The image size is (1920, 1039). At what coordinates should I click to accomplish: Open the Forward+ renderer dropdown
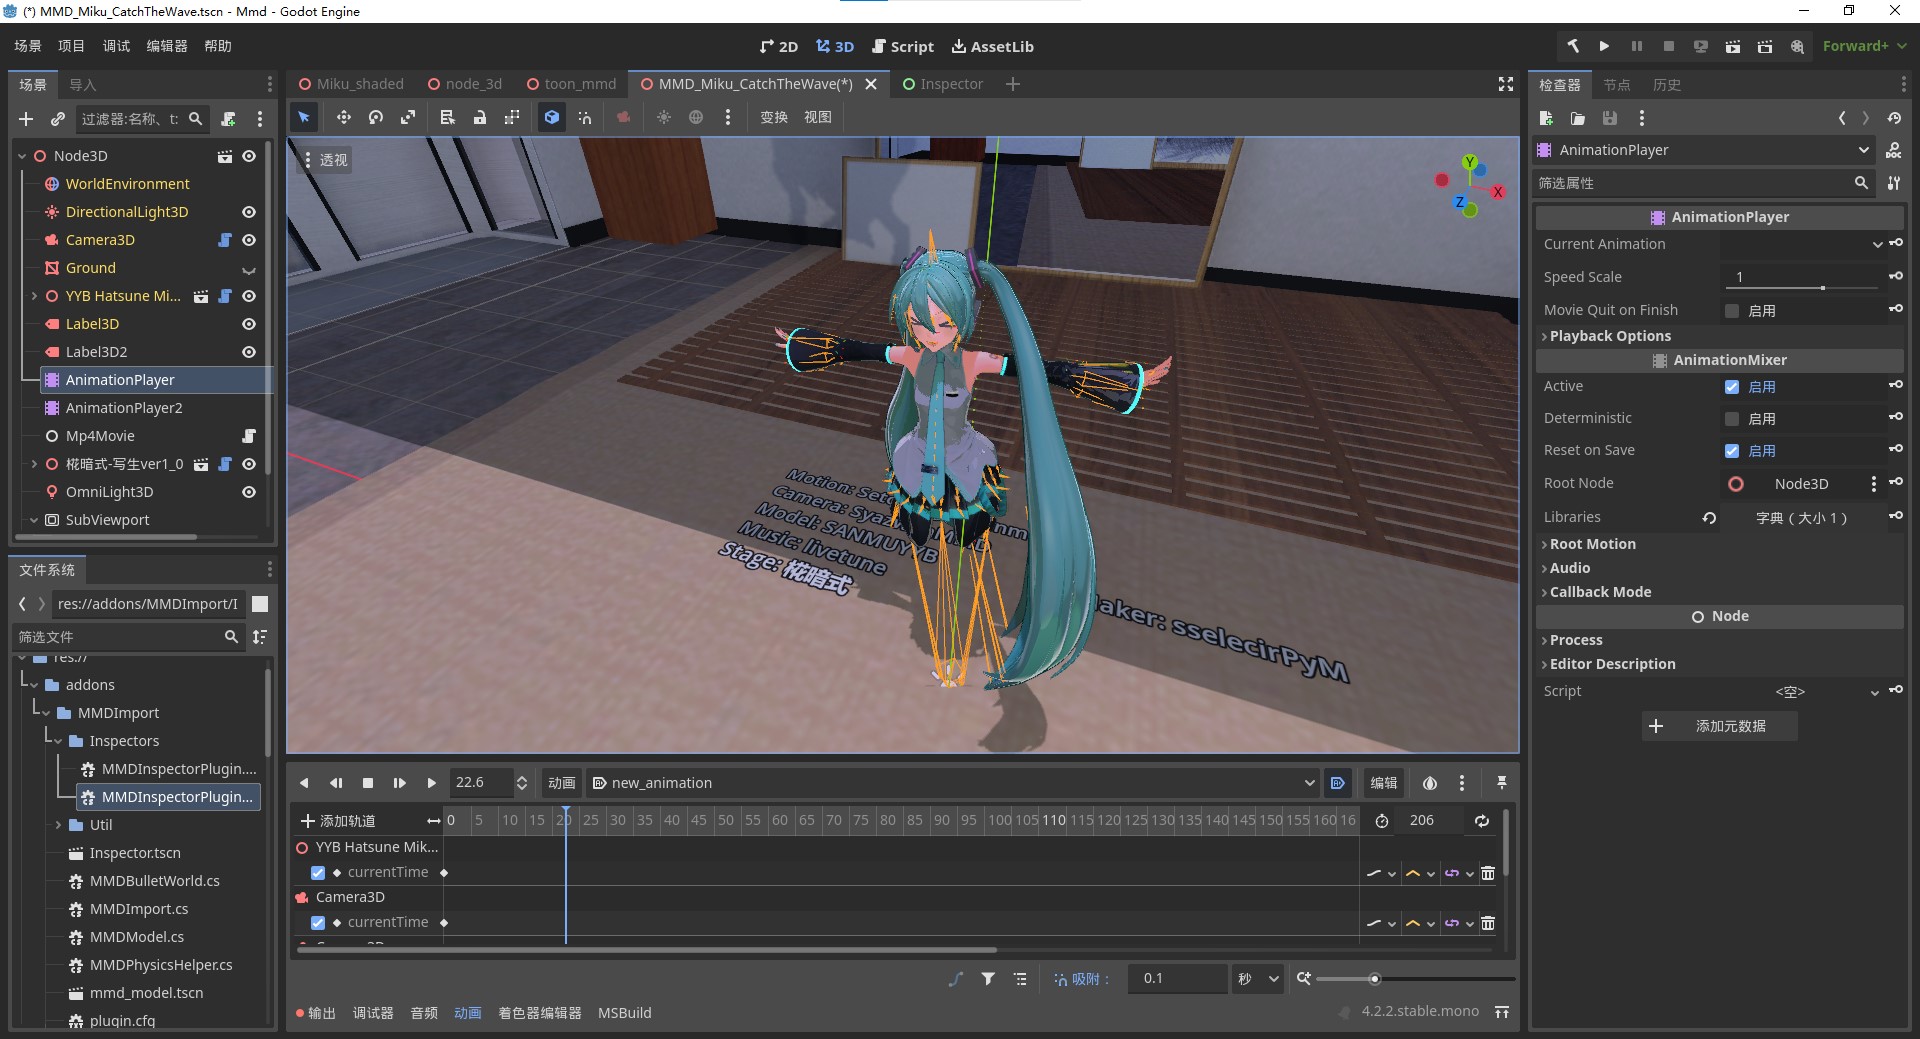coord(1865,46)
